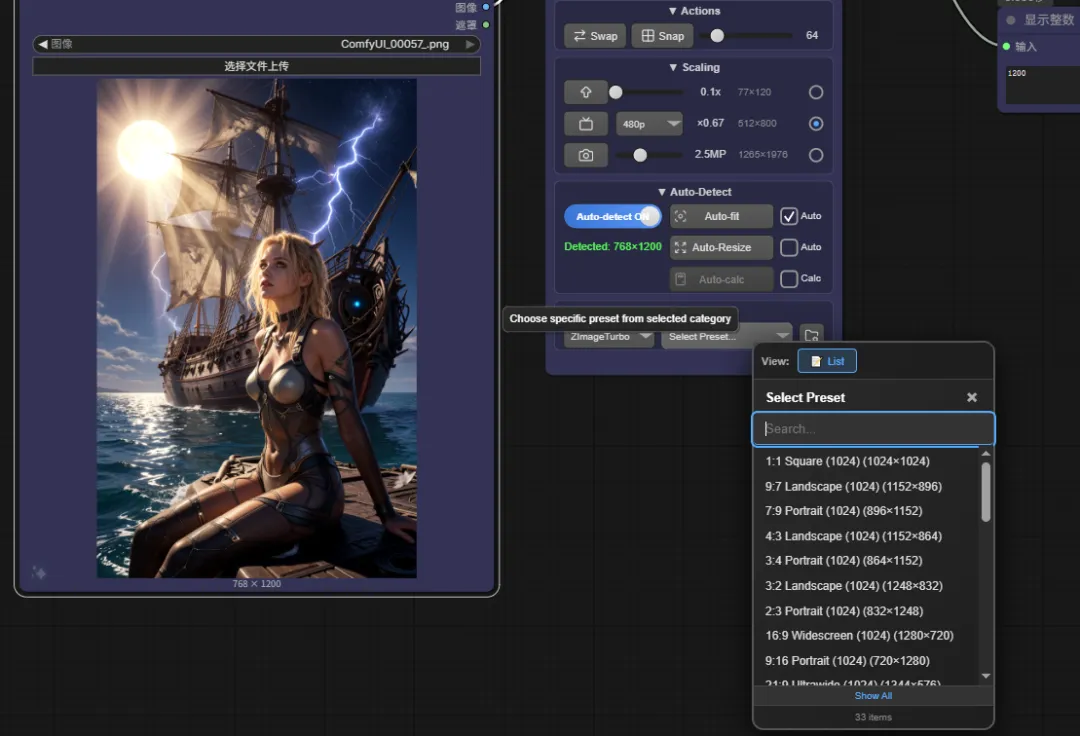This screenshot has width=1080, height=736.
Task: Check the Auto checkbox beside Auto-Resize
Action: [789, 247]
